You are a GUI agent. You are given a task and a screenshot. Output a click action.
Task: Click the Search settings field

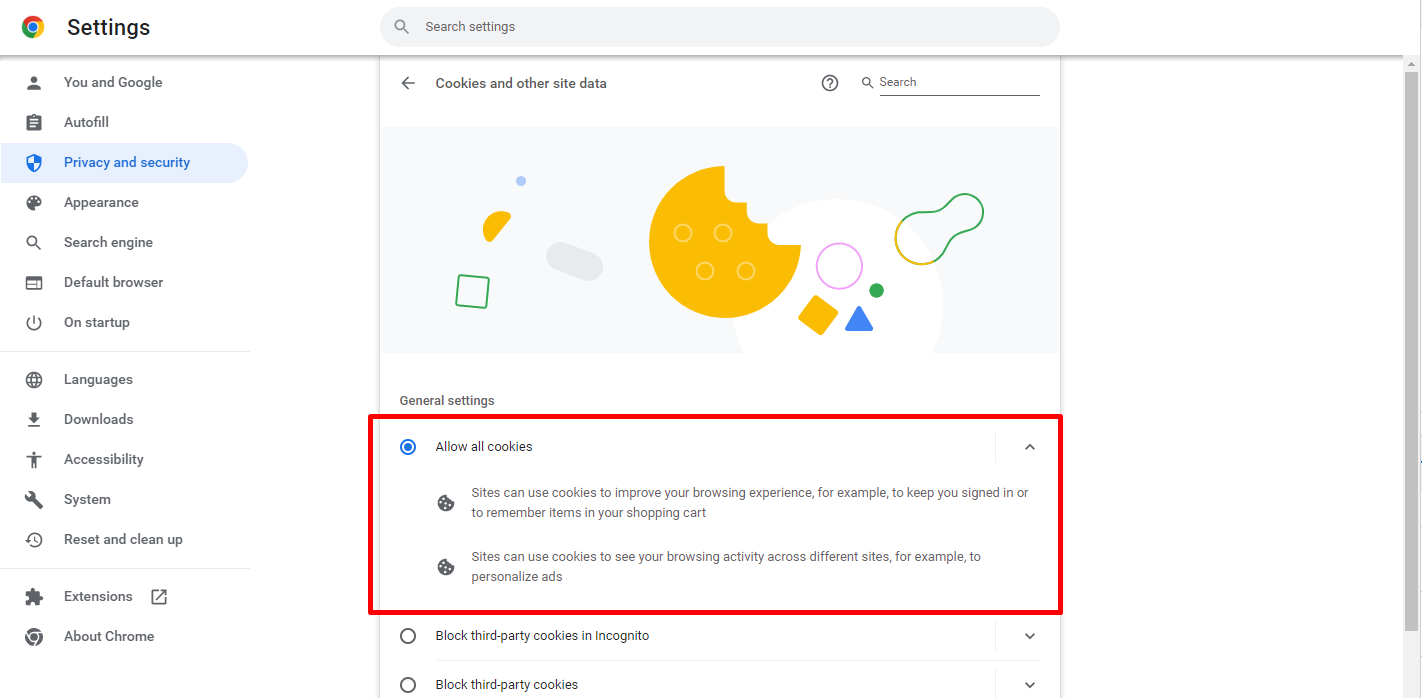click(720, 27)
